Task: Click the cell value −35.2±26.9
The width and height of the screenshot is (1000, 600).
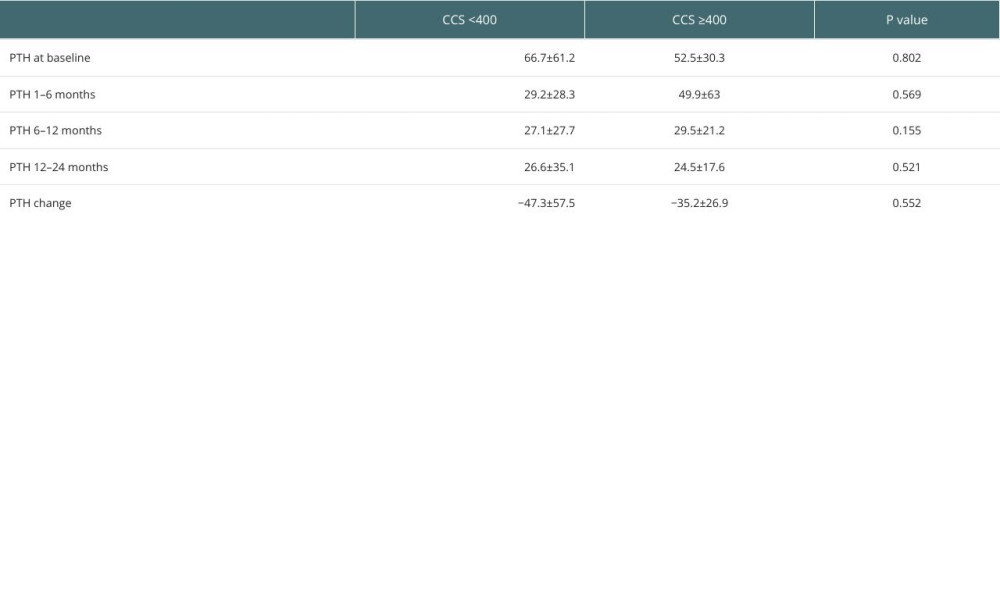Action: point(699,203)
